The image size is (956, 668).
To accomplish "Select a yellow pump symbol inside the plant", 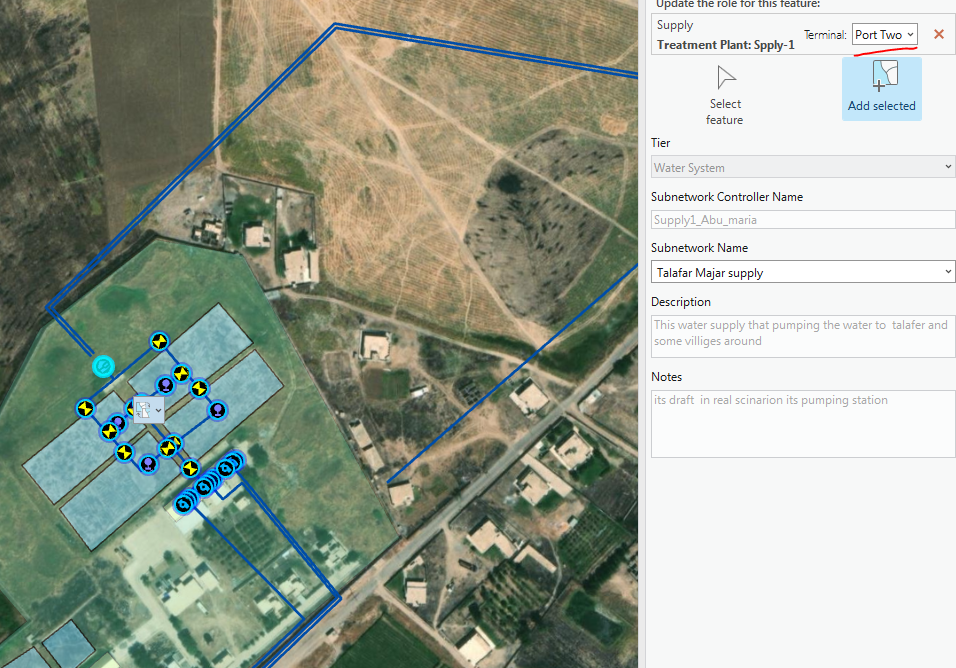I will tap(157, 341).
